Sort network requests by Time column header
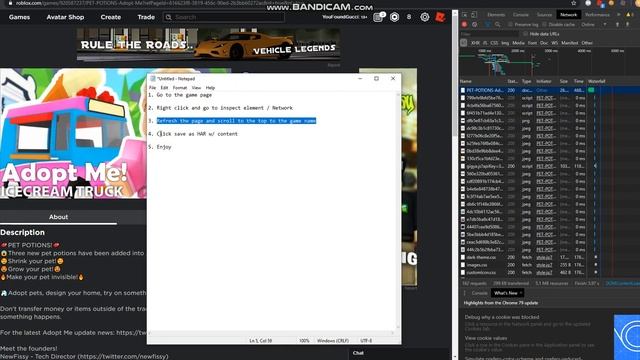The height and width of the screenshot is (360, 640). (579, 81)
